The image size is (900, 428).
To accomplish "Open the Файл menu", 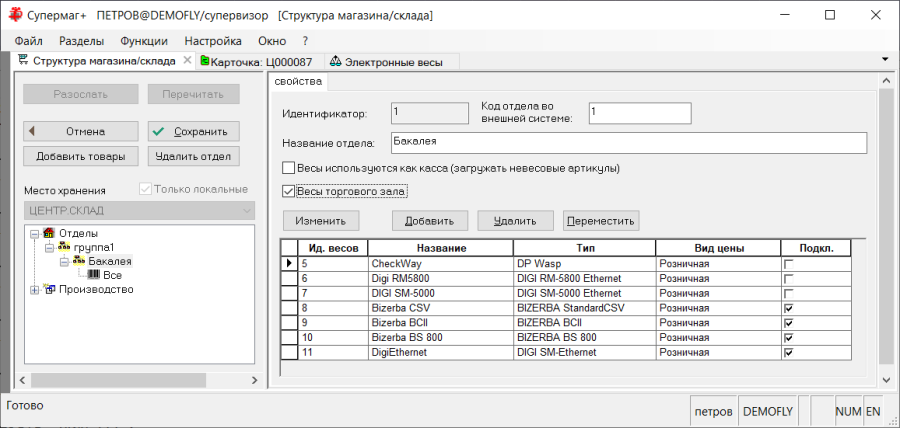I will tap(29, 41).
